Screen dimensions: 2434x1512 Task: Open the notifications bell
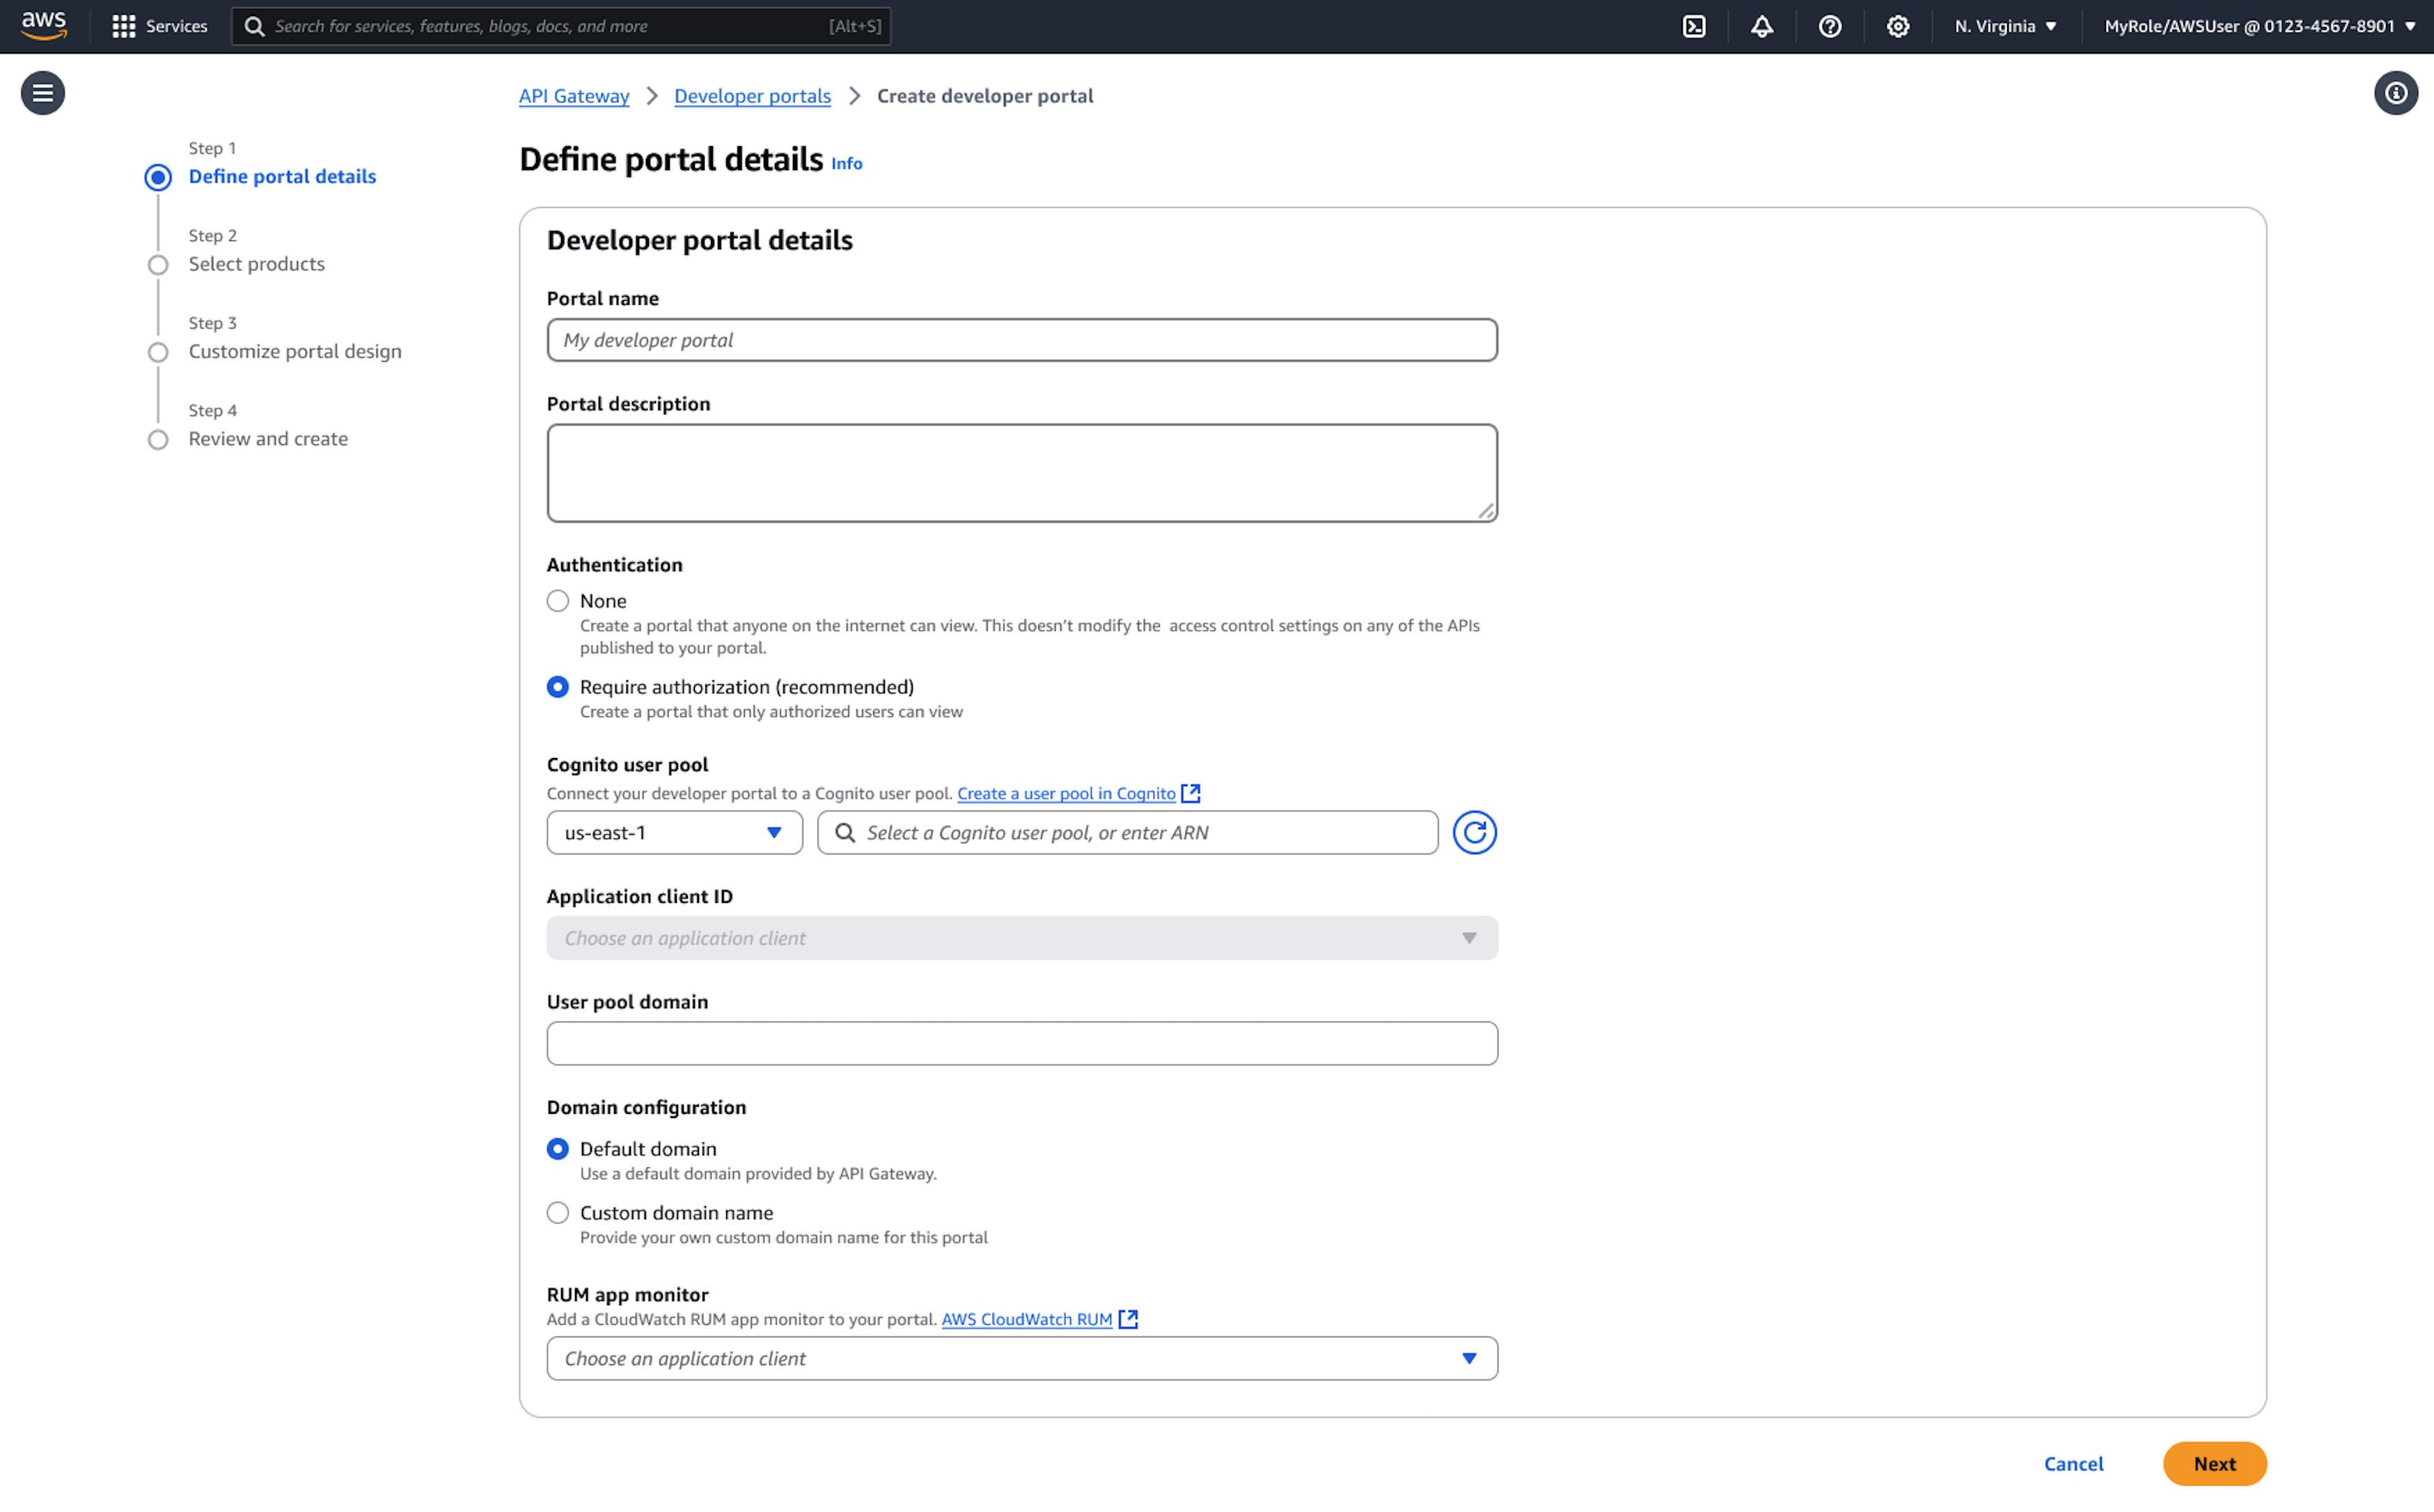(x=1762, y=26)
